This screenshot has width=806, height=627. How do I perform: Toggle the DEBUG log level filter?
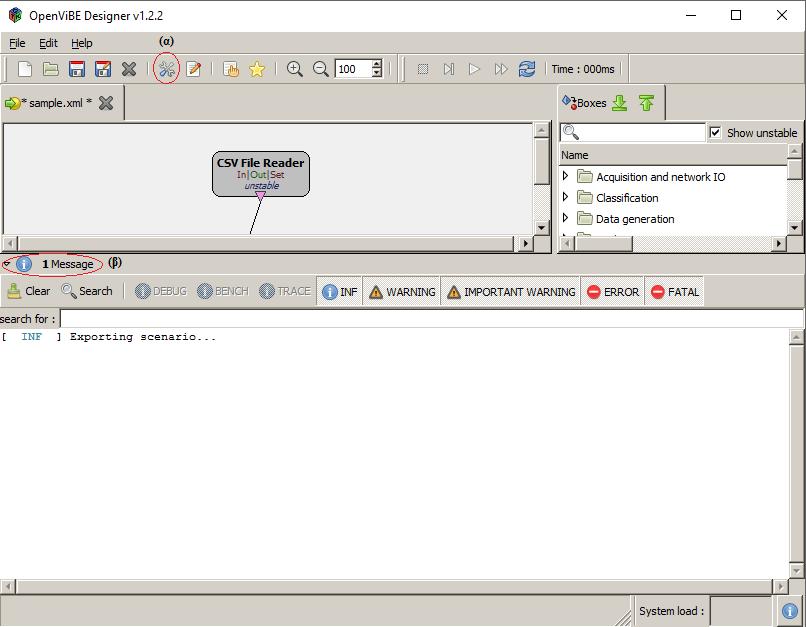coord(161,291)
